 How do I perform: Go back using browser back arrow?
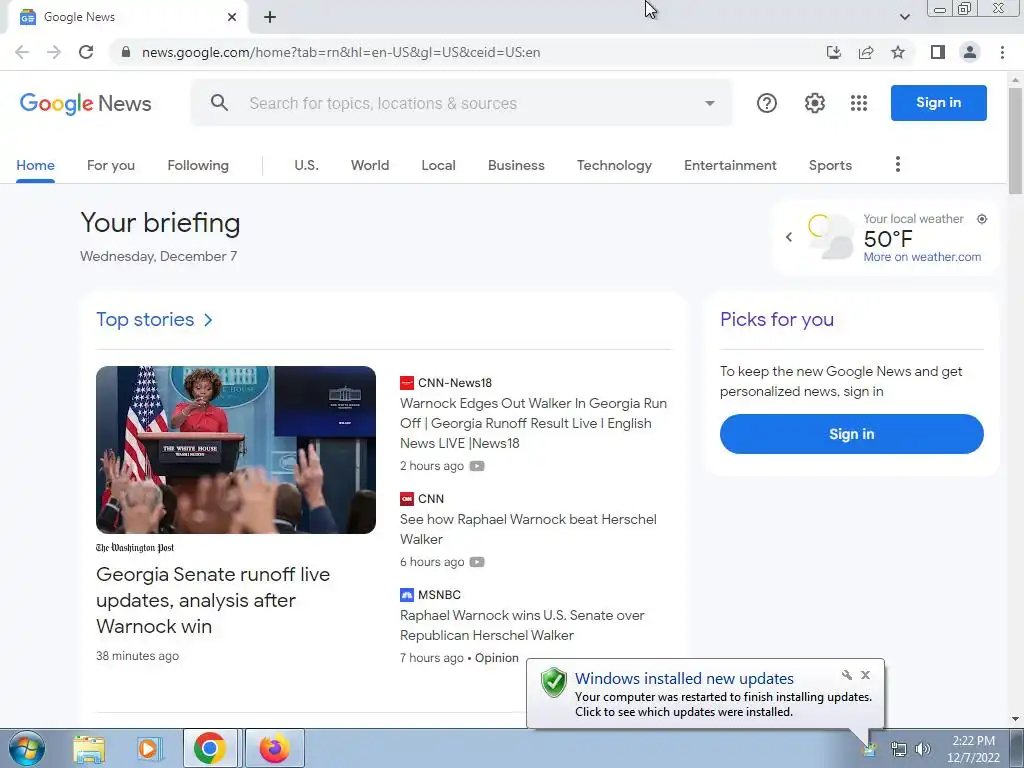[x=22, y=52]
